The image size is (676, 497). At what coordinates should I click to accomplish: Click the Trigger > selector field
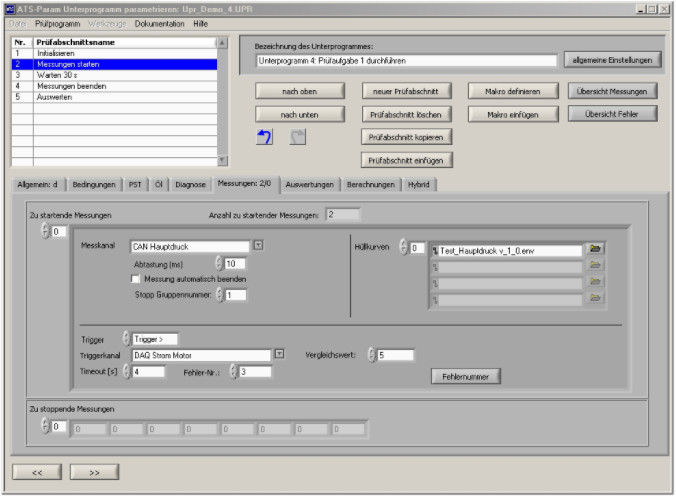(155, 340)
